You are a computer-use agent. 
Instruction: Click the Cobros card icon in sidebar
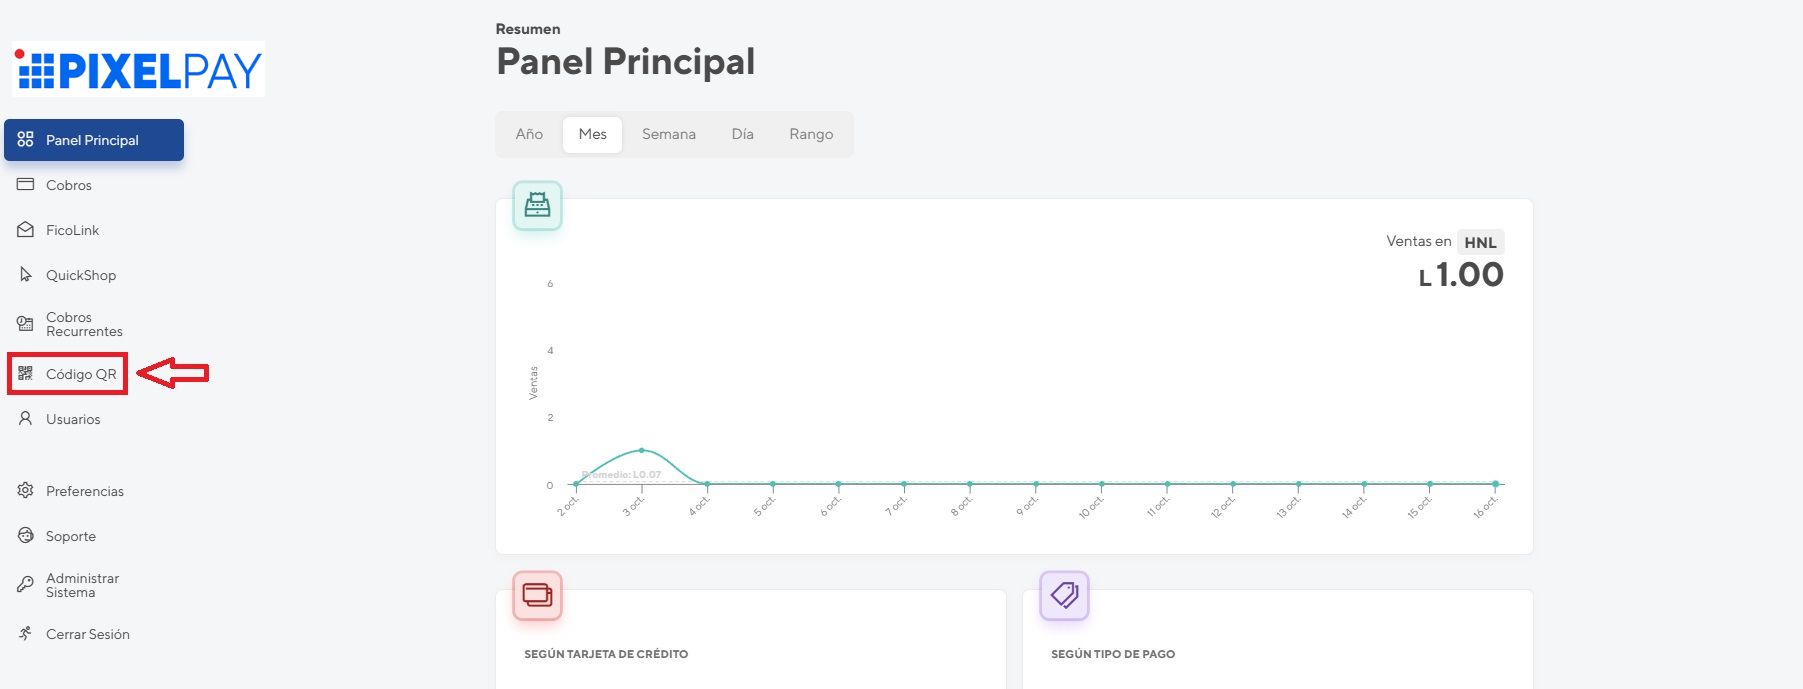25,184
